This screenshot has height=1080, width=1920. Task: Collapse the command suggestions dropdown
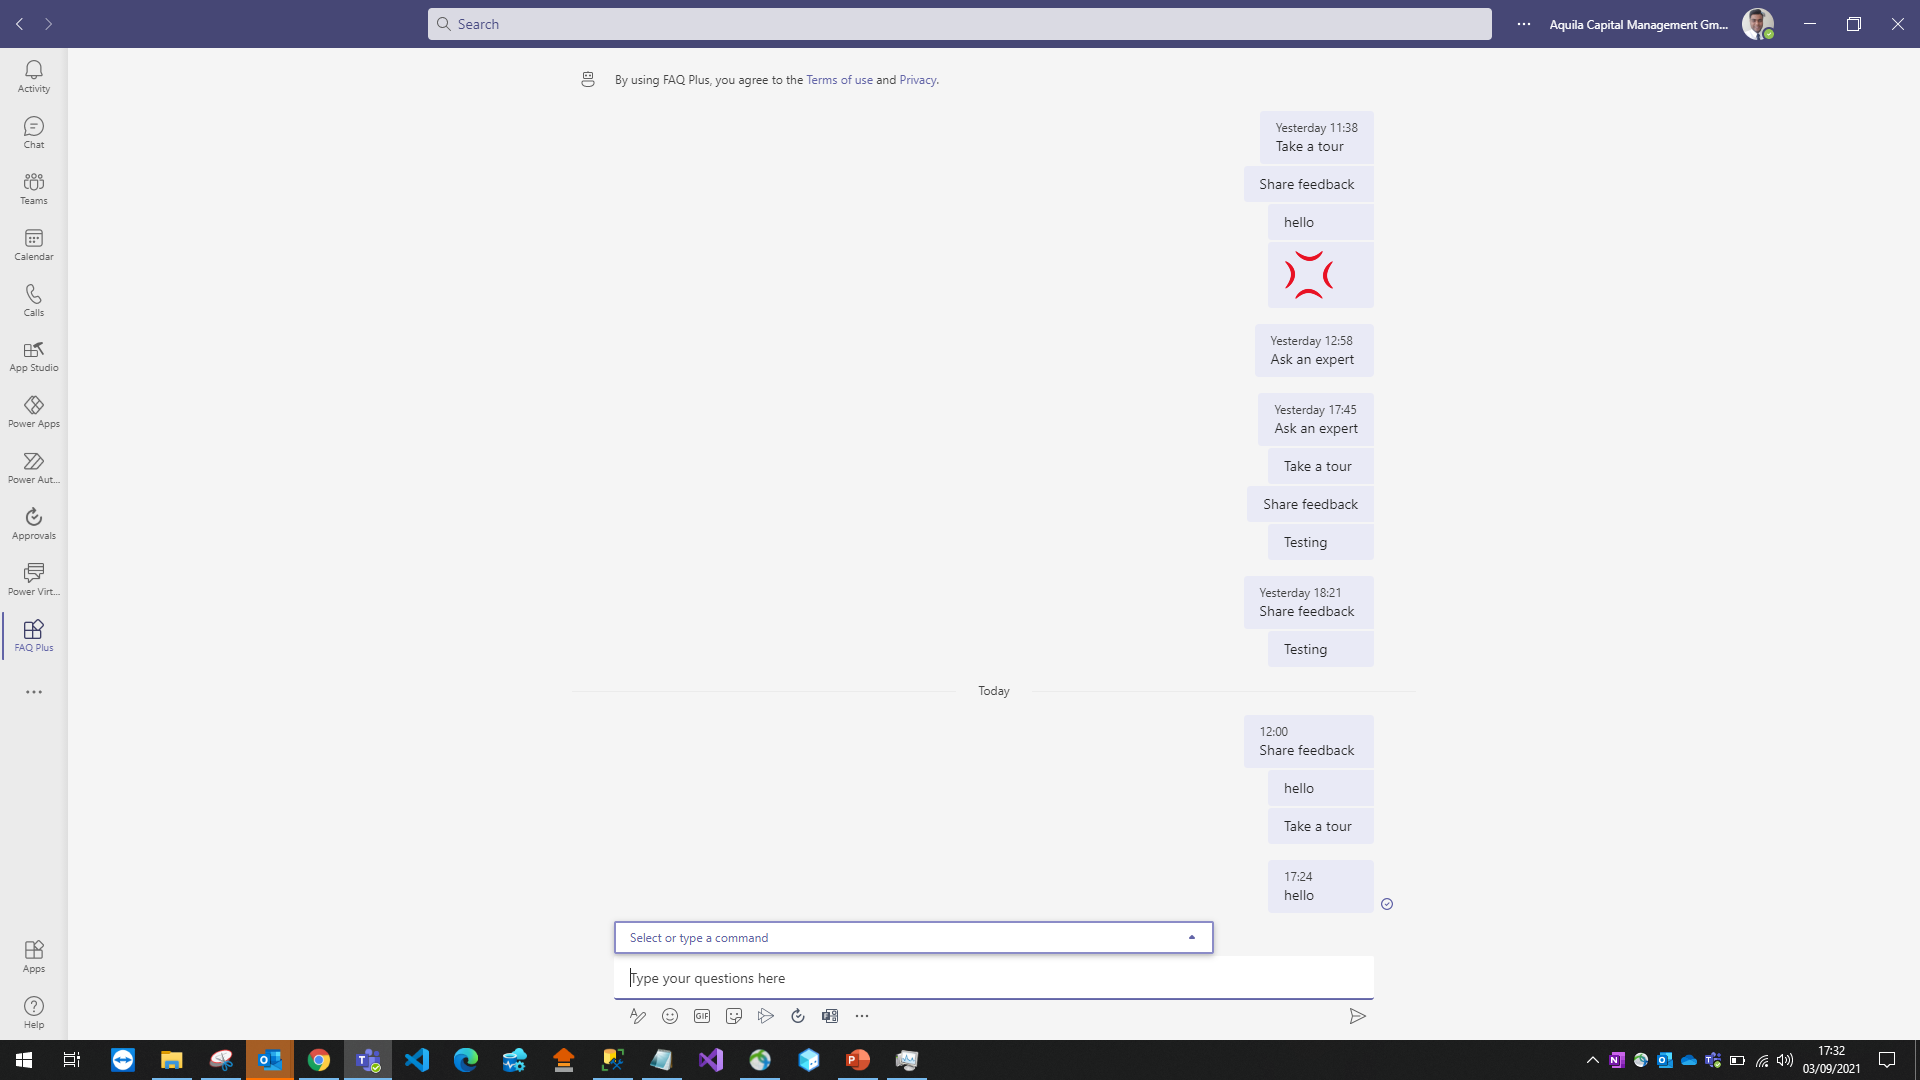tap(1191, 937)
